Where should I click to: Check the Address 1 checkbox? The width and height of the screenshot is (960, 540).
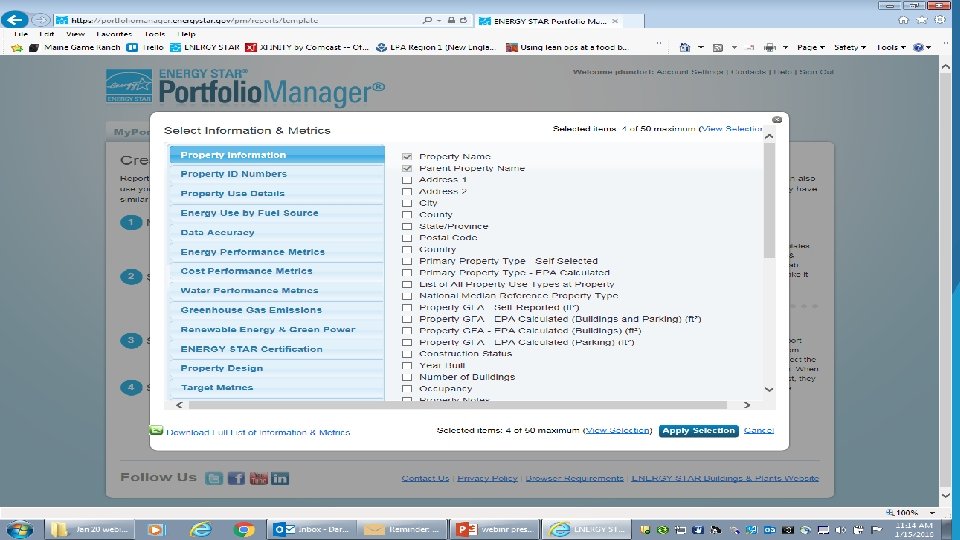(x=407, y=180)
